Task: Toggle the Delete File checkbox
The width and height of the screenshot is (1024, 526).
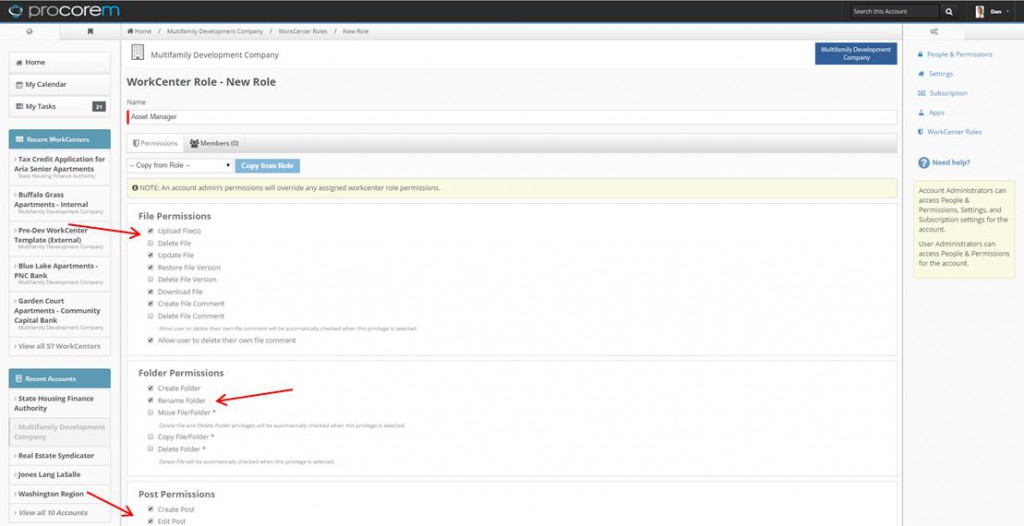Action: tap(151, 243)
